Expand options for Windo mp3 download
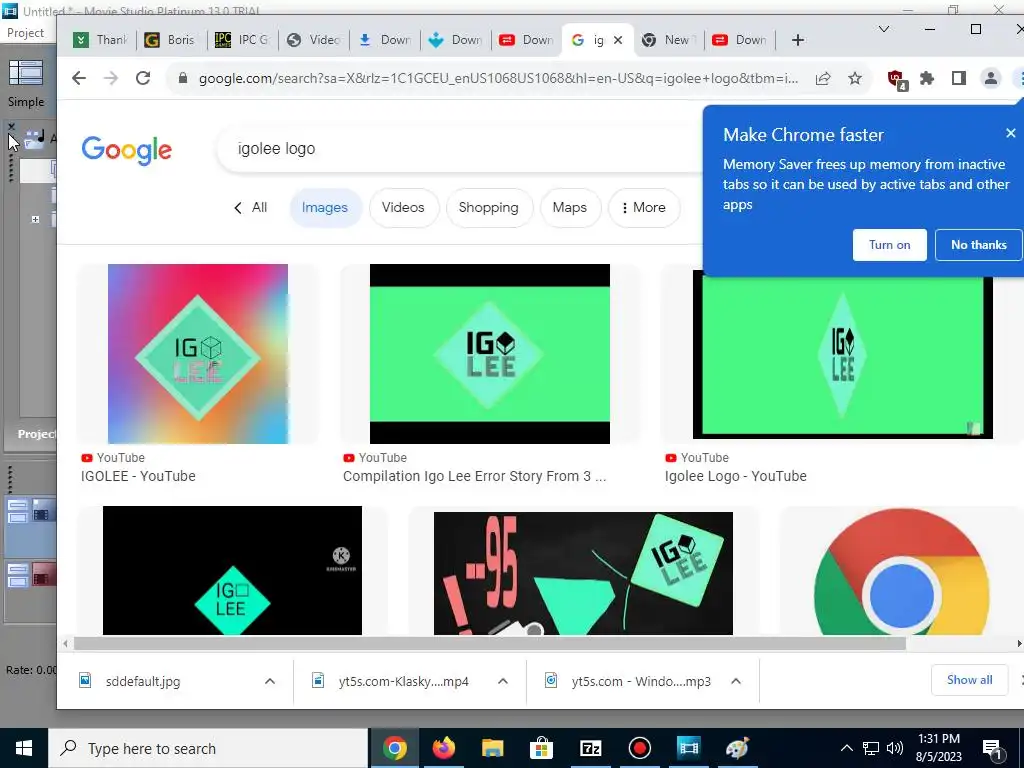This screenshot has width=1024, height=768. [736, 681]
